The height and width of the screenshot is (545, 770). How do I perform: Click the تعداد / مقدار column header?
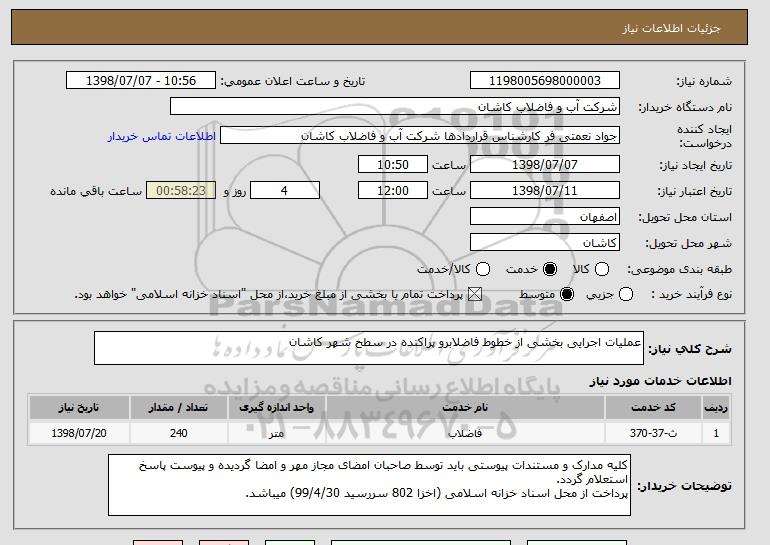178,408
